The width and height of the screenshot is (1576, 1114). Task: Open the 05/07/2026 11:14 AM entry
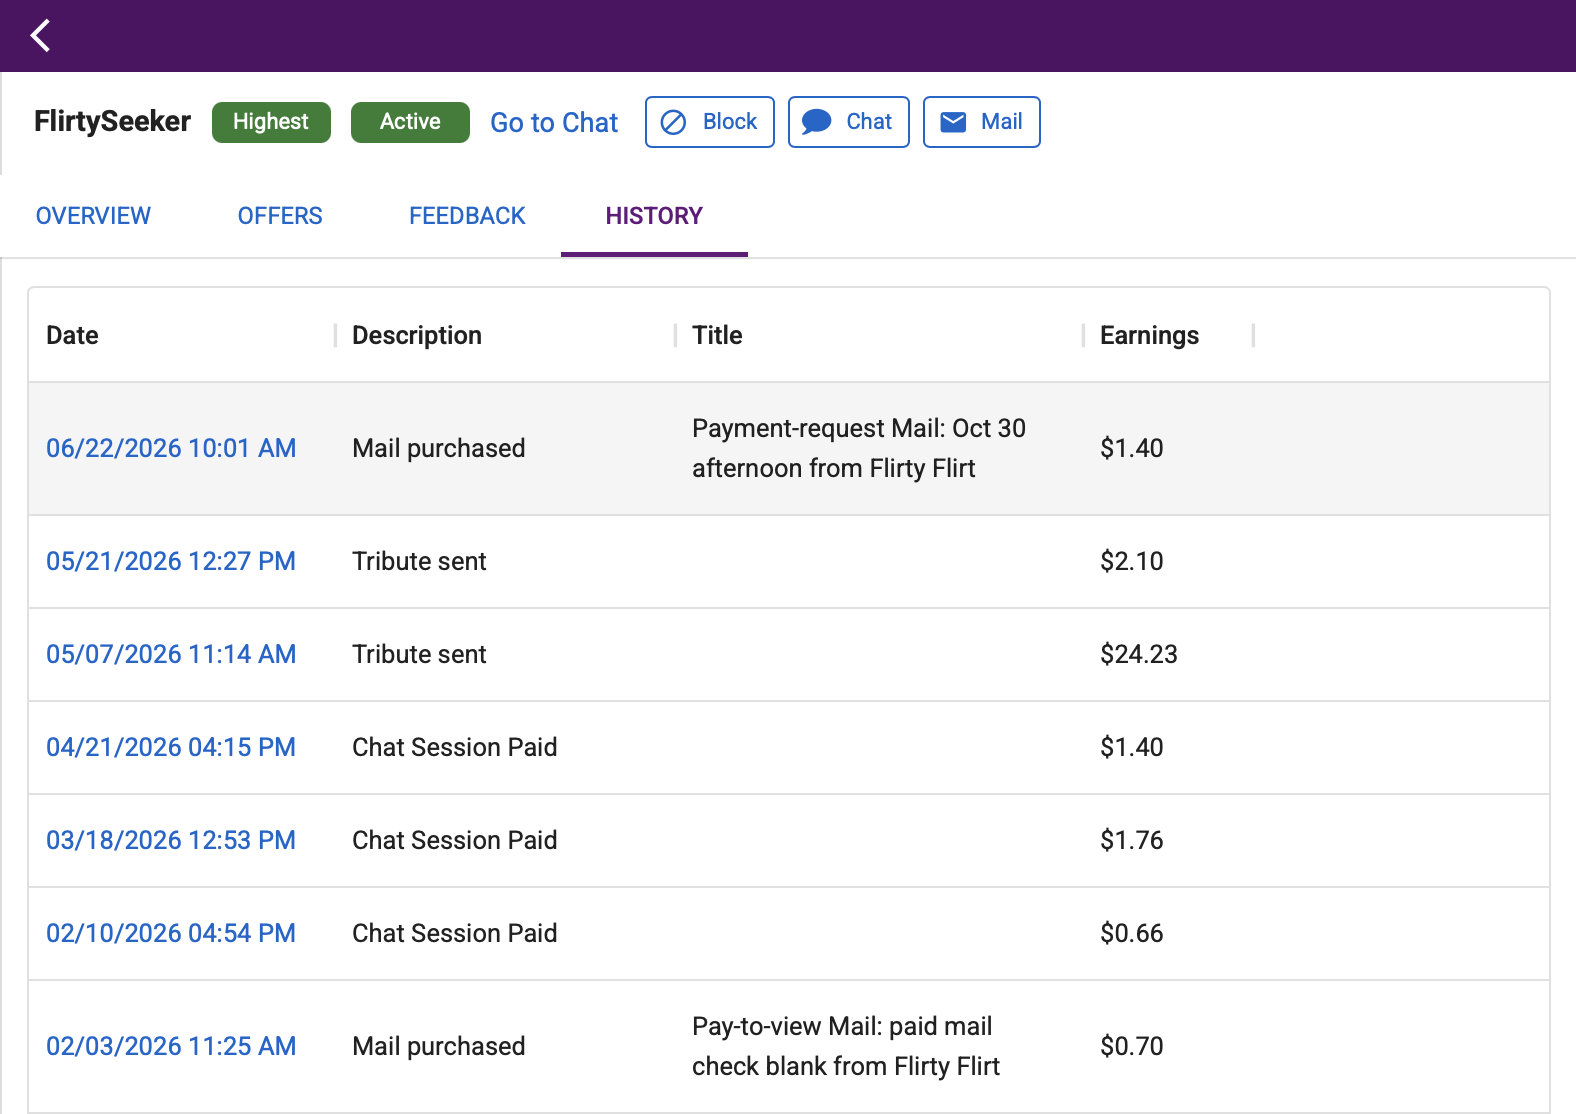[x=171, y=654]
